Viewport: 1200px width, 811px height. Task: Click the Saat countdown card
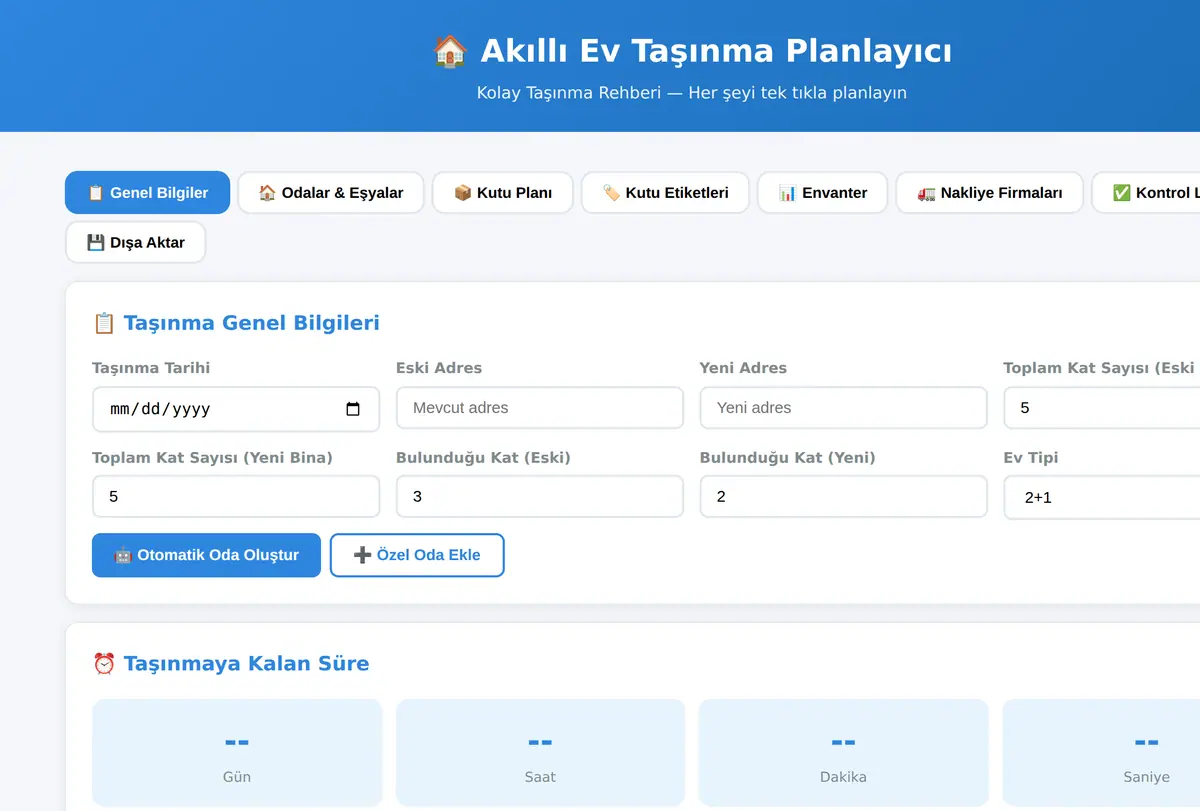point(540,753)
